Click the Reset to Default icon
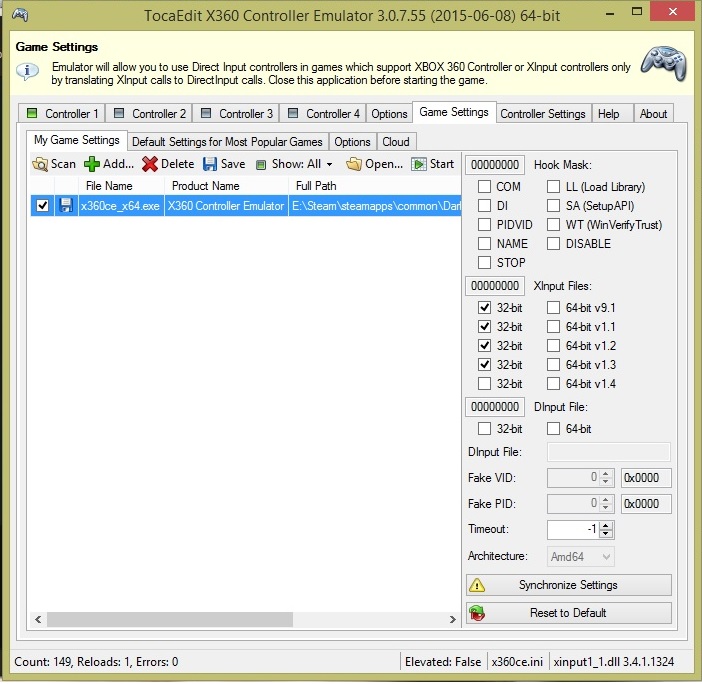The width and height of the screenshot is (702, 684). coord(477,613)
